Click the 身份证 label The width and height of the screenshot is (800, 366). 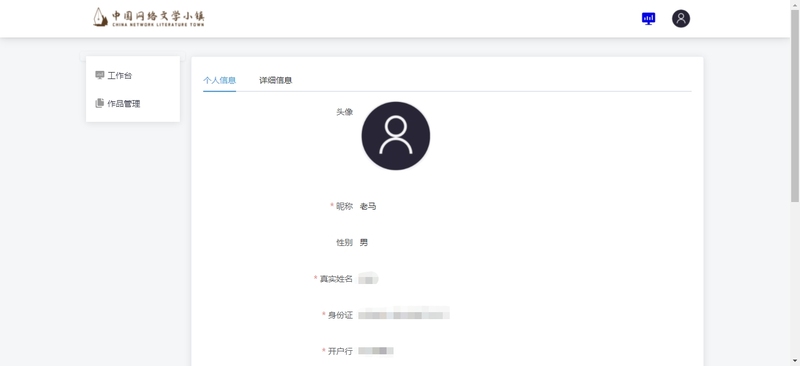340,315
